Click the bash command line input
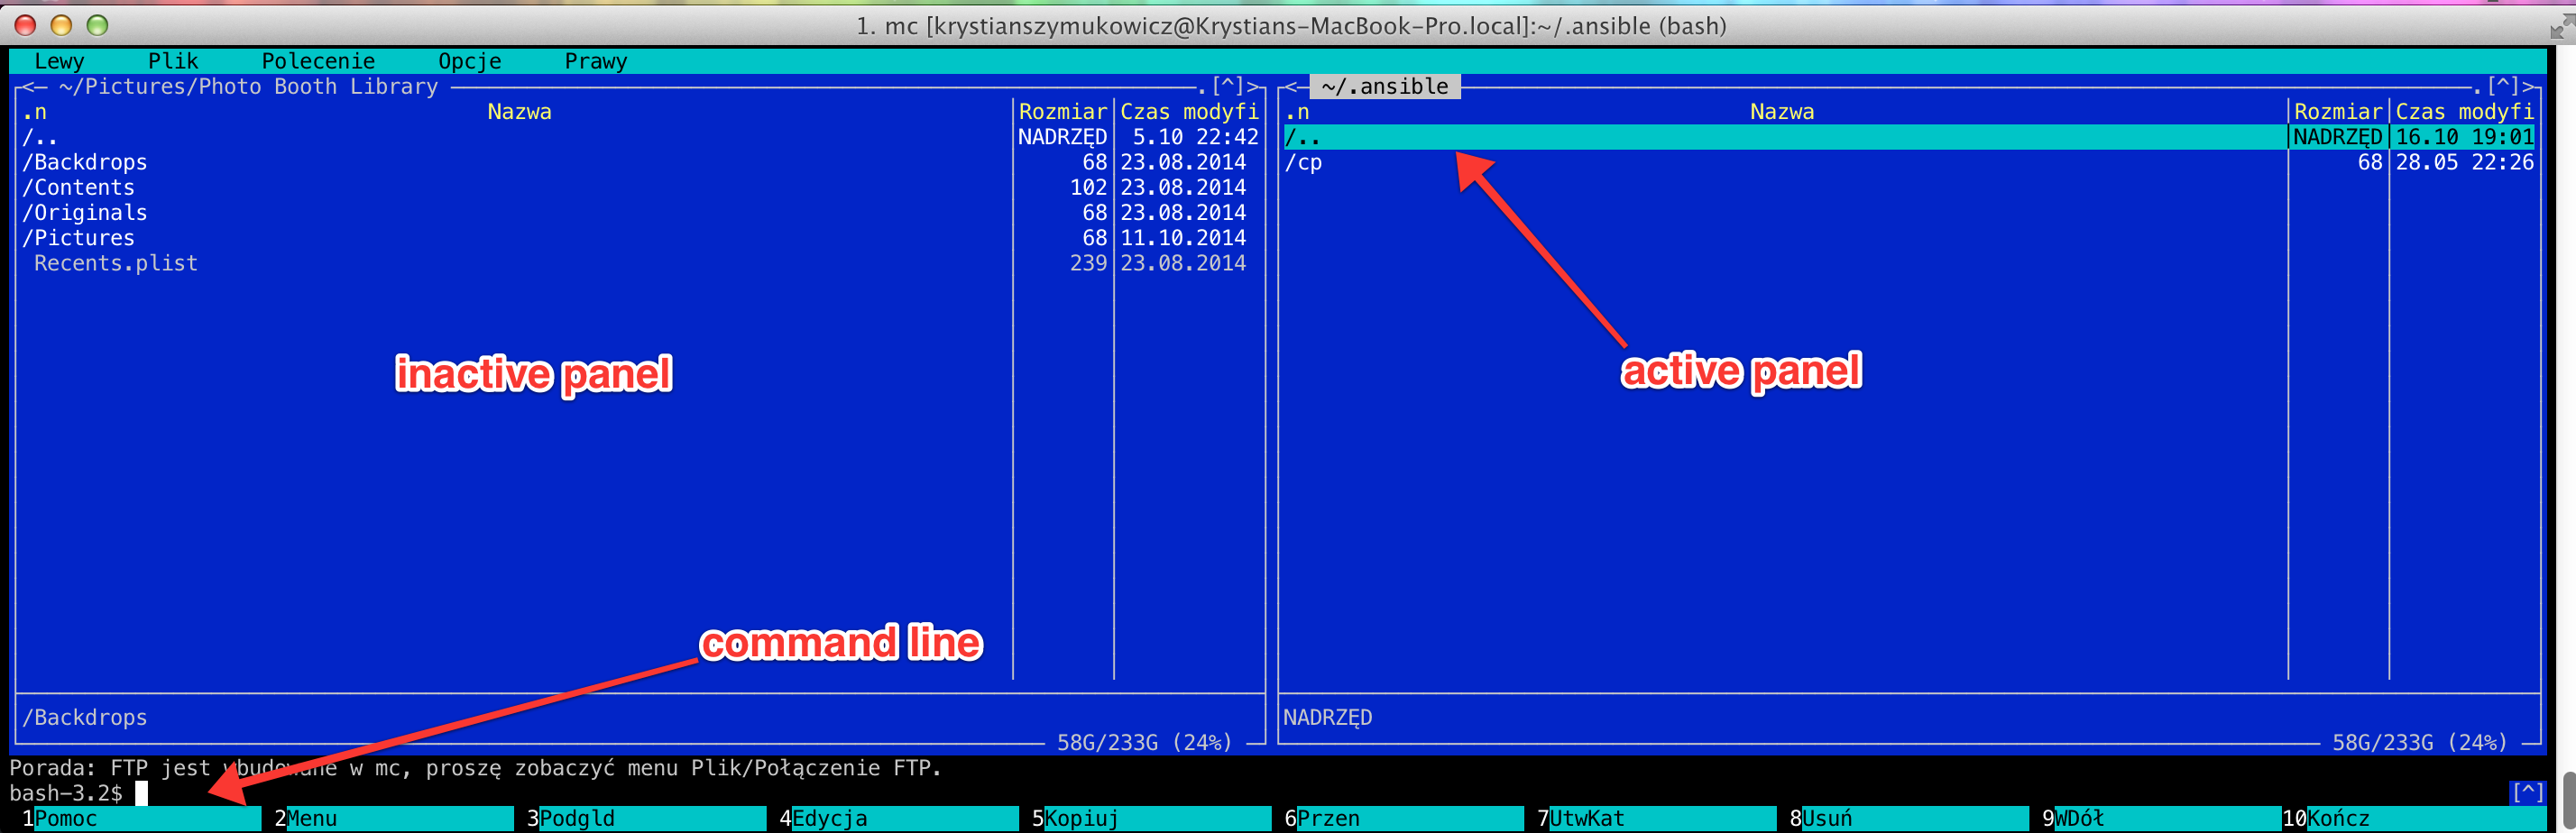This screenshot has height=833, width=2576. pyautogui.click(x=600, y=793)
